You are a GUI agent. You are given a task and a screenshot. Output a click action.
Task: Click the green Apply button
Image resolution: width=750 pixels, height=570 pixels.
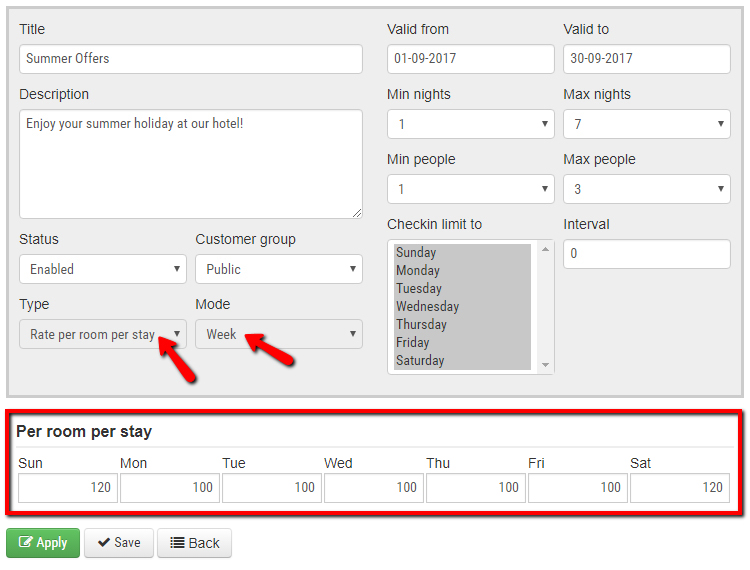tap(43, 543)
